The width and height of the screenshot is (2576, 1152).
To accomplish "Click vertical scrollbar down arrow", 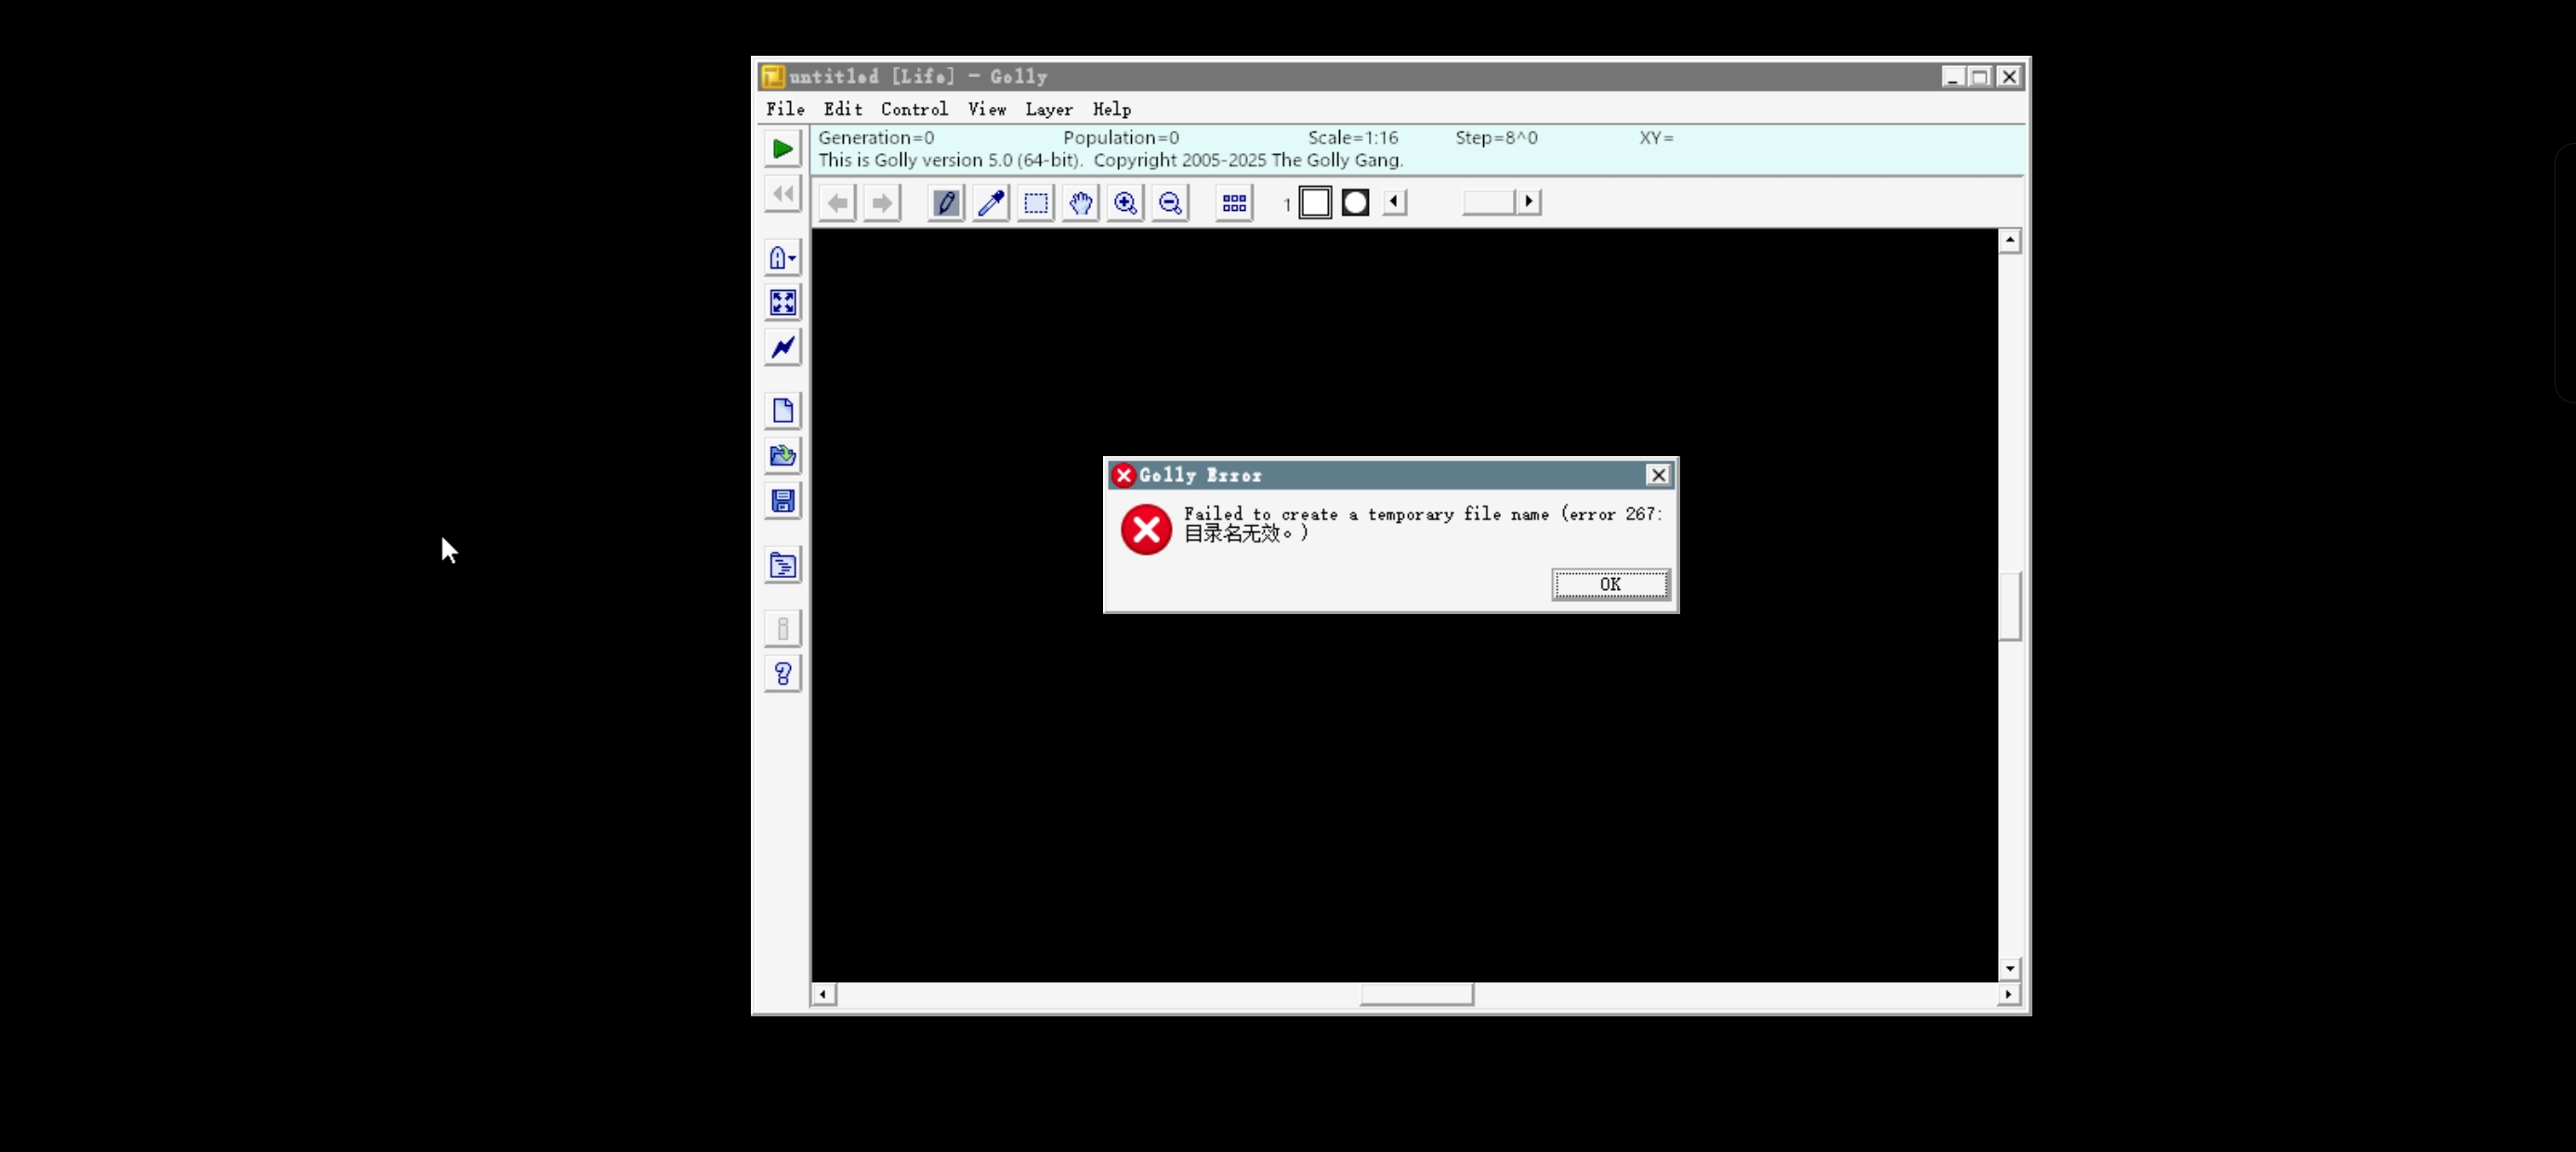I will click(x=2010, y=968).
